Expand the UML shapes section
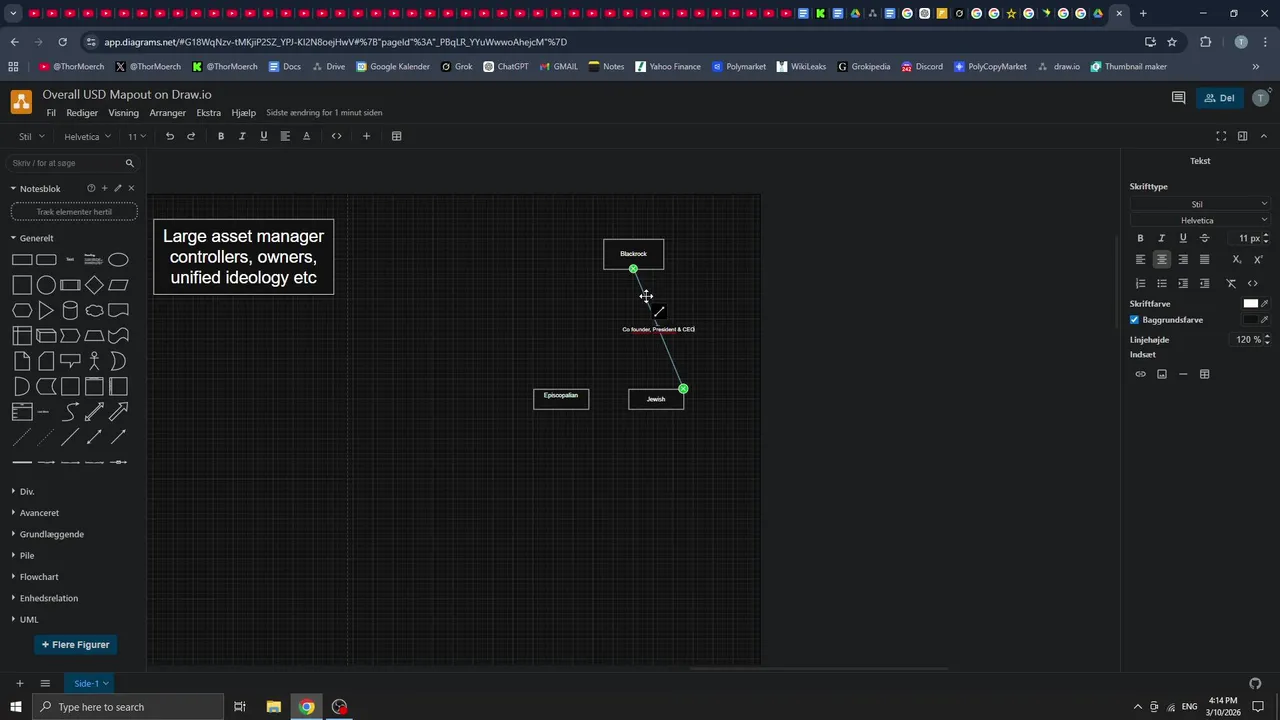Image resolution: width=1280 pixels, height=720 pixels. [28, 619]
